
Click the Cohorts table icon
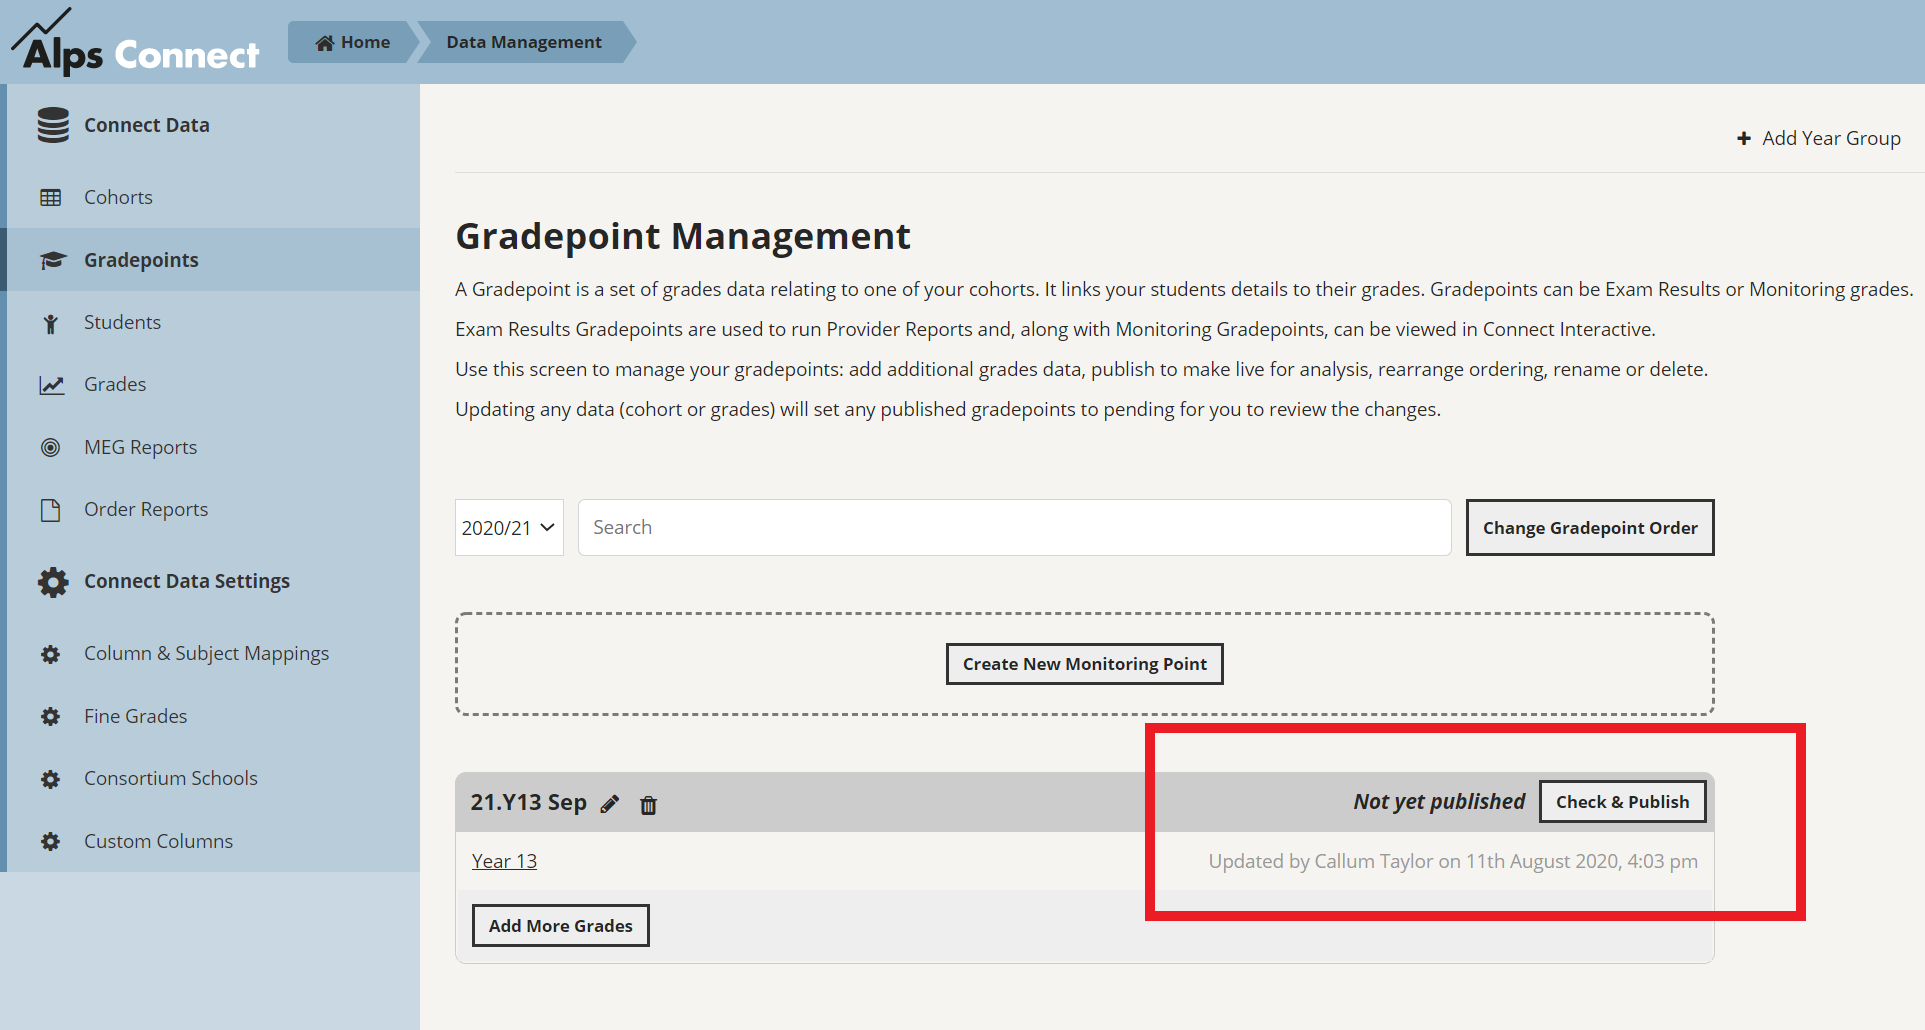(x=50, y=198)
